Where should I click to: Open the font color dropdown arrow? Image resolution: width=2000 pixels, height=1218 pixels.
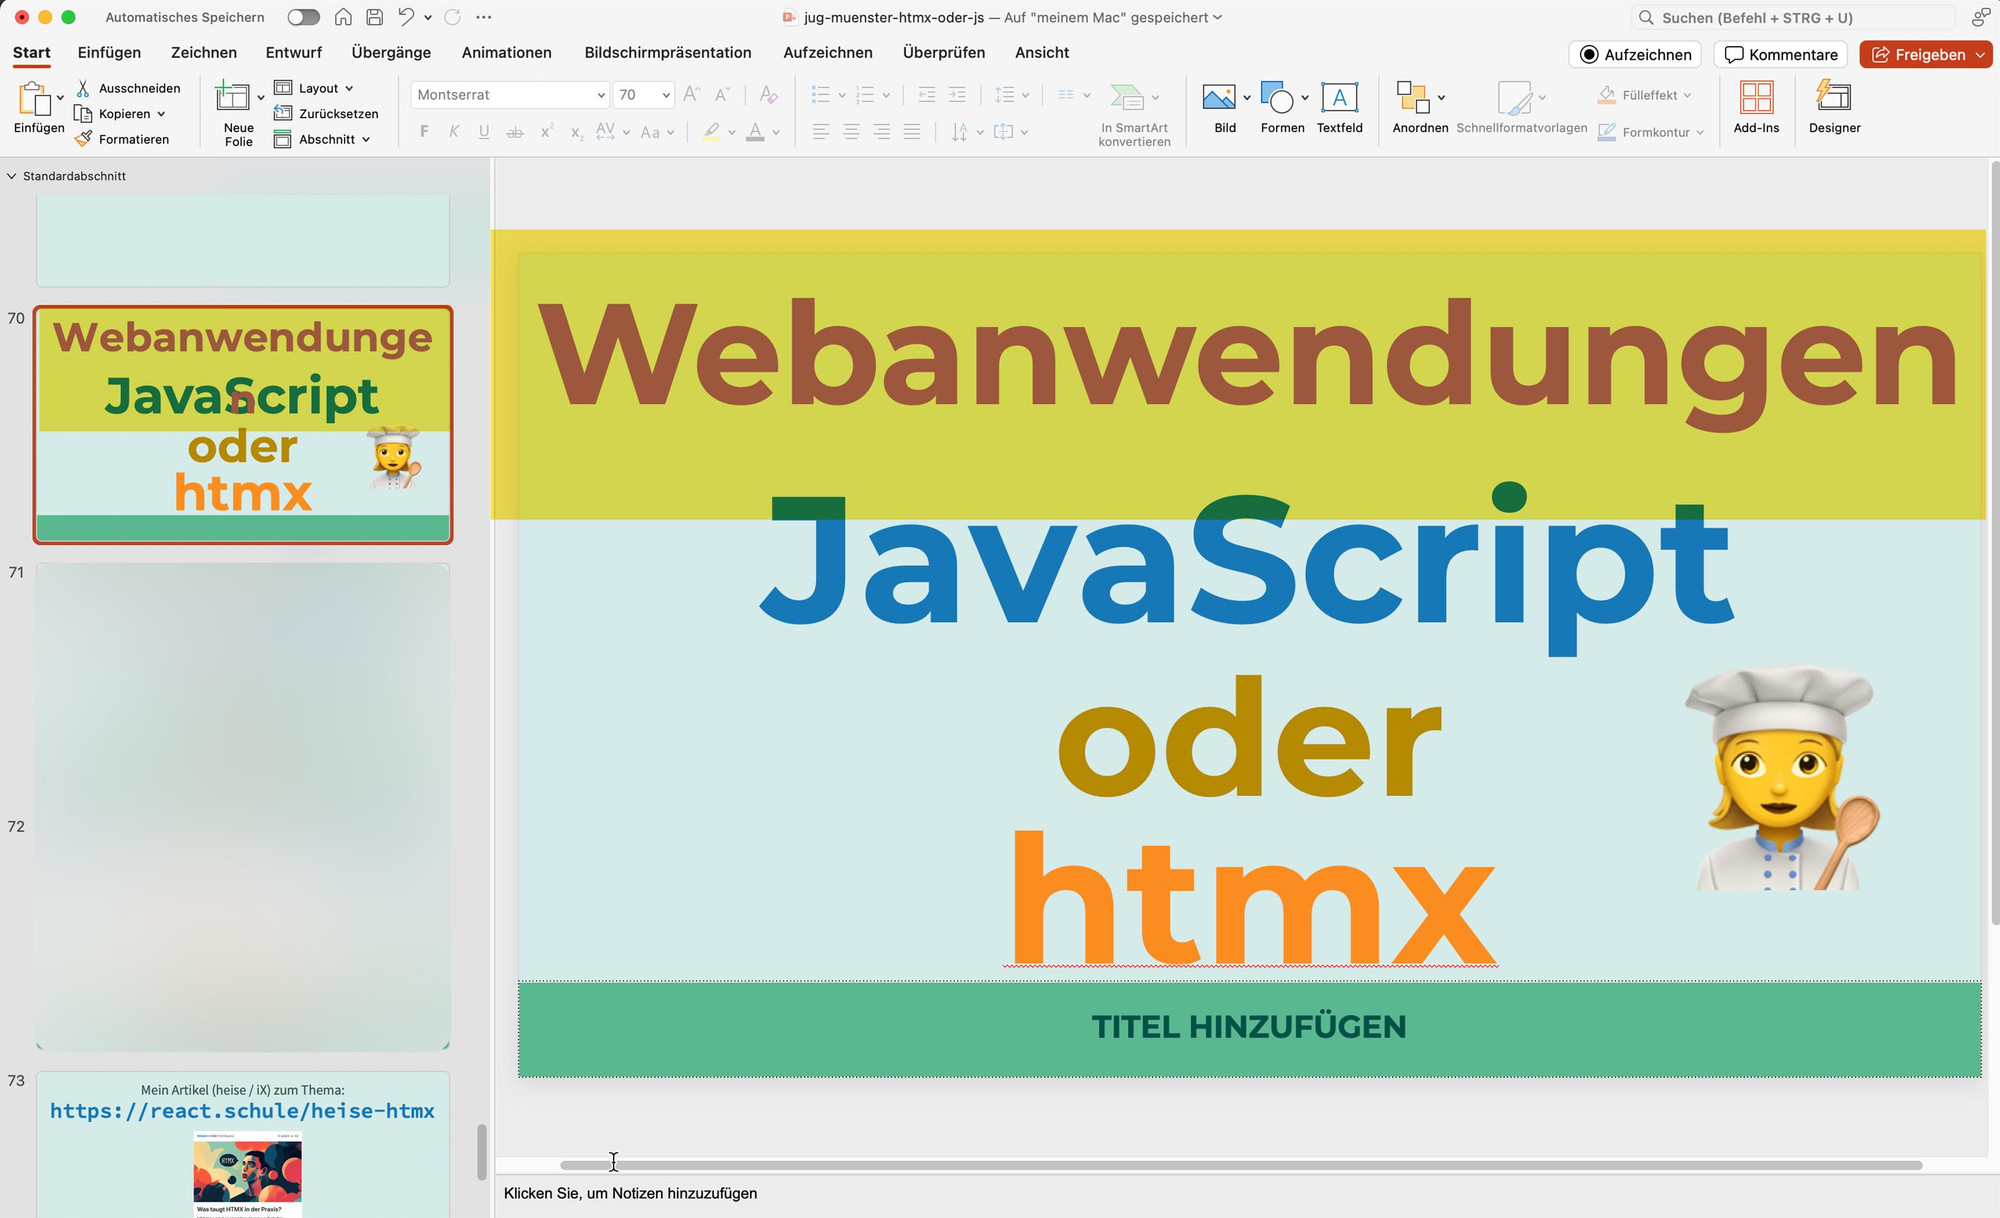click(776, 132)
